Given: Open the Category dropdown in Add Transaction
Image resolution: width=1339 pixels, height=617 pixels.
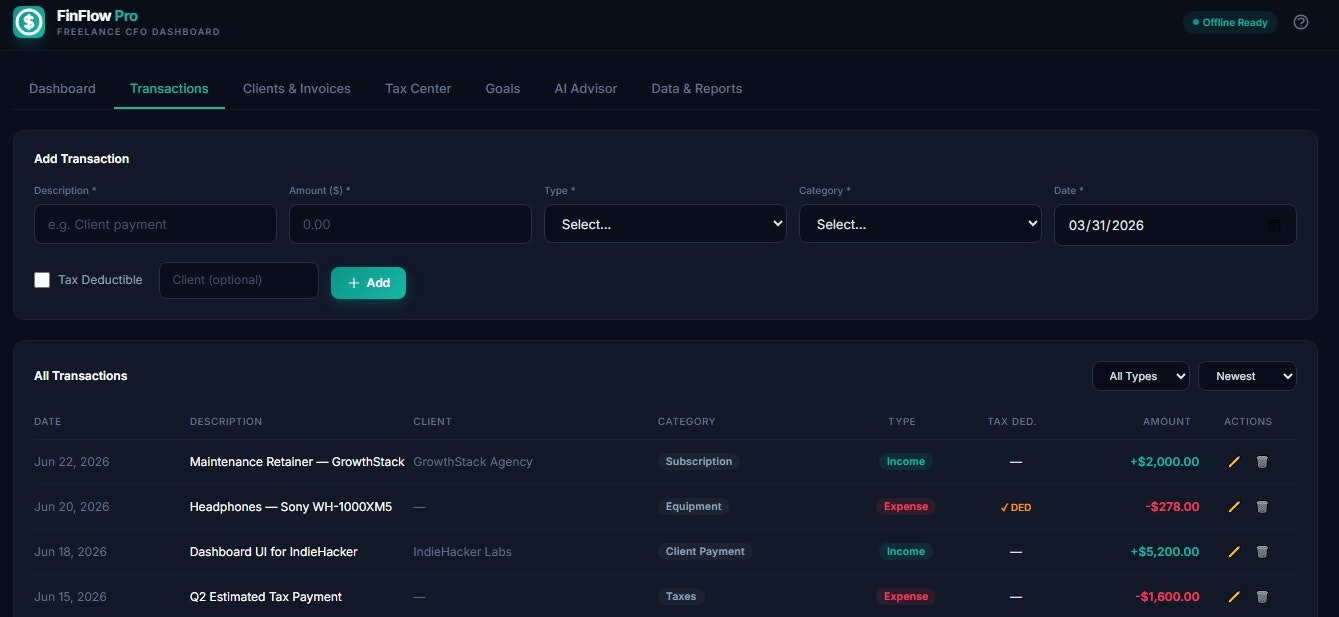Looking at the screenshot, I should [919, 224].
